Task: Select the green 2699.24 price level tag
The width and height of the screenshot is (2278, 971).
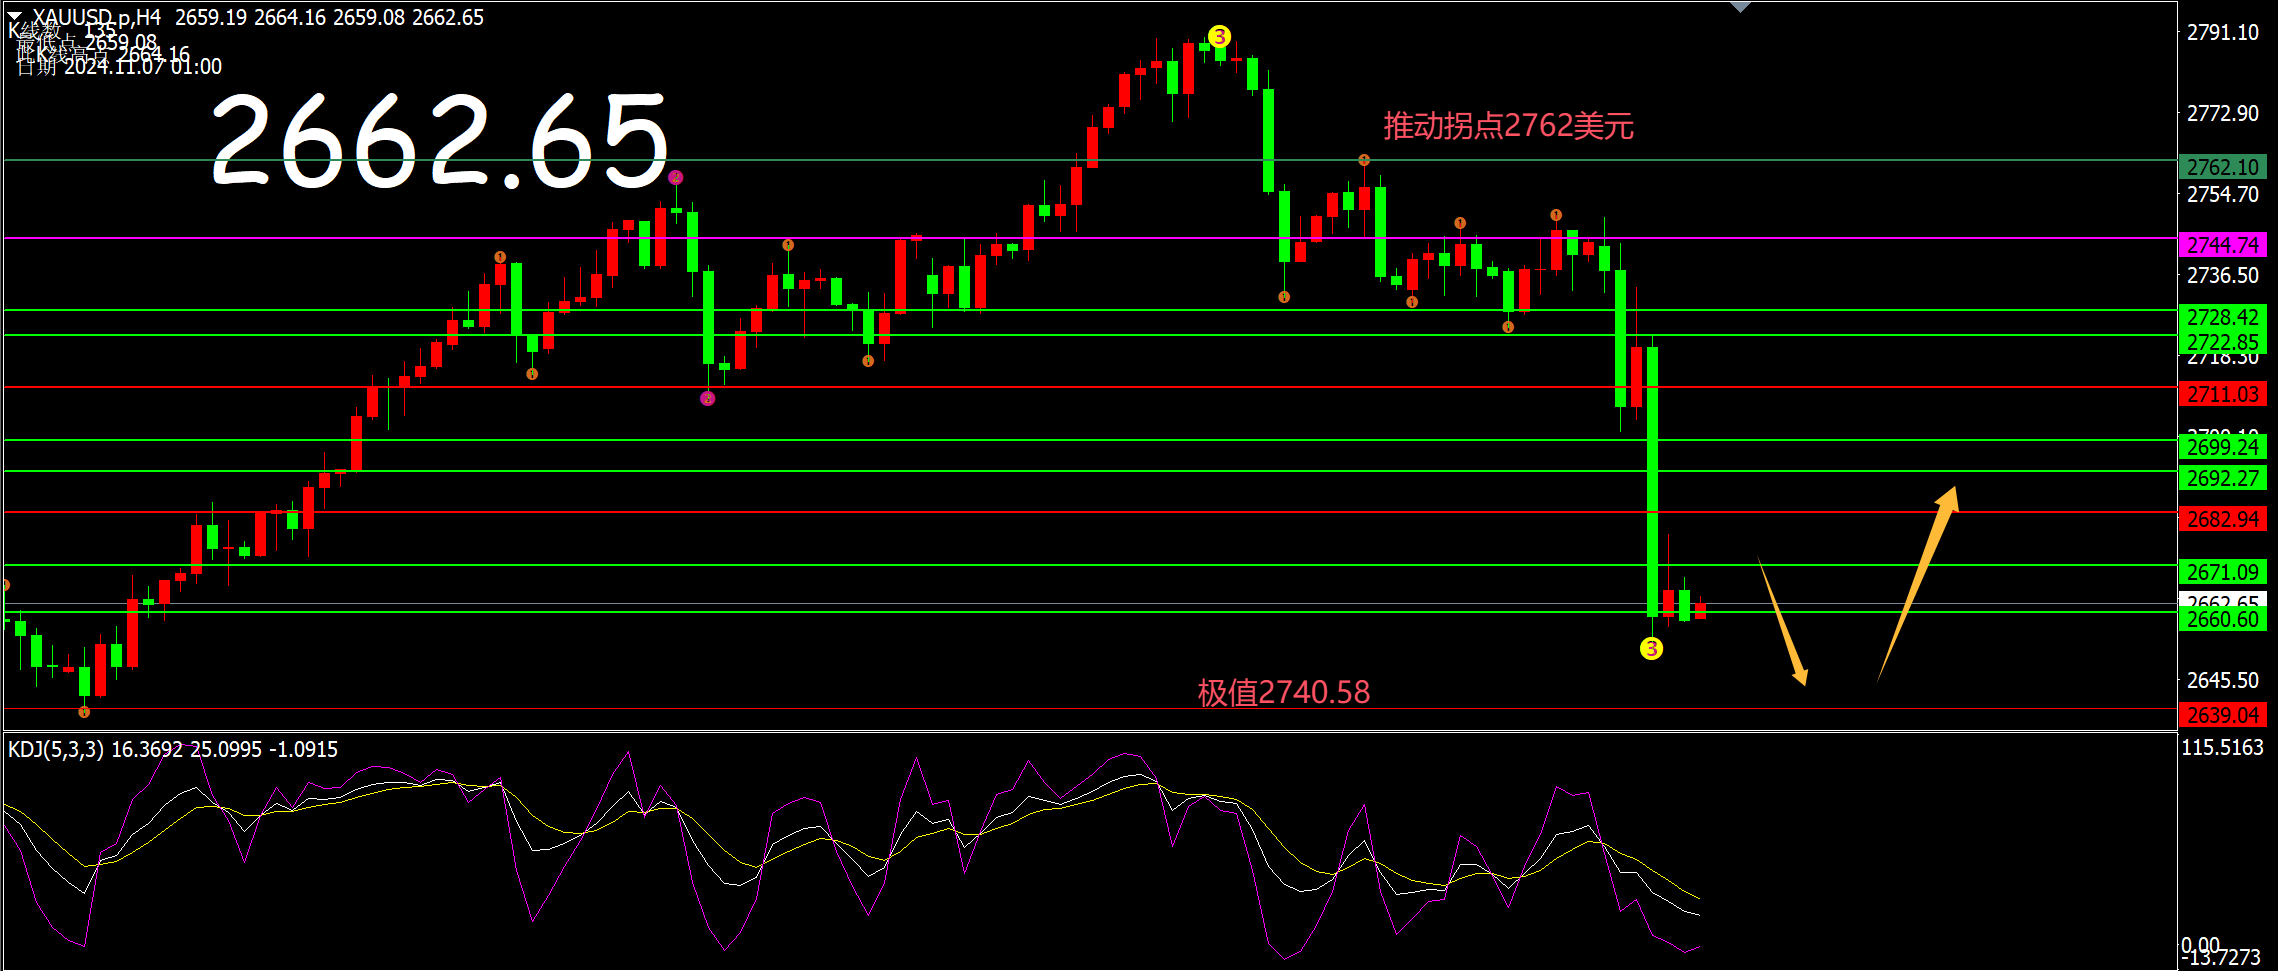Action: tap(2222, 447)
